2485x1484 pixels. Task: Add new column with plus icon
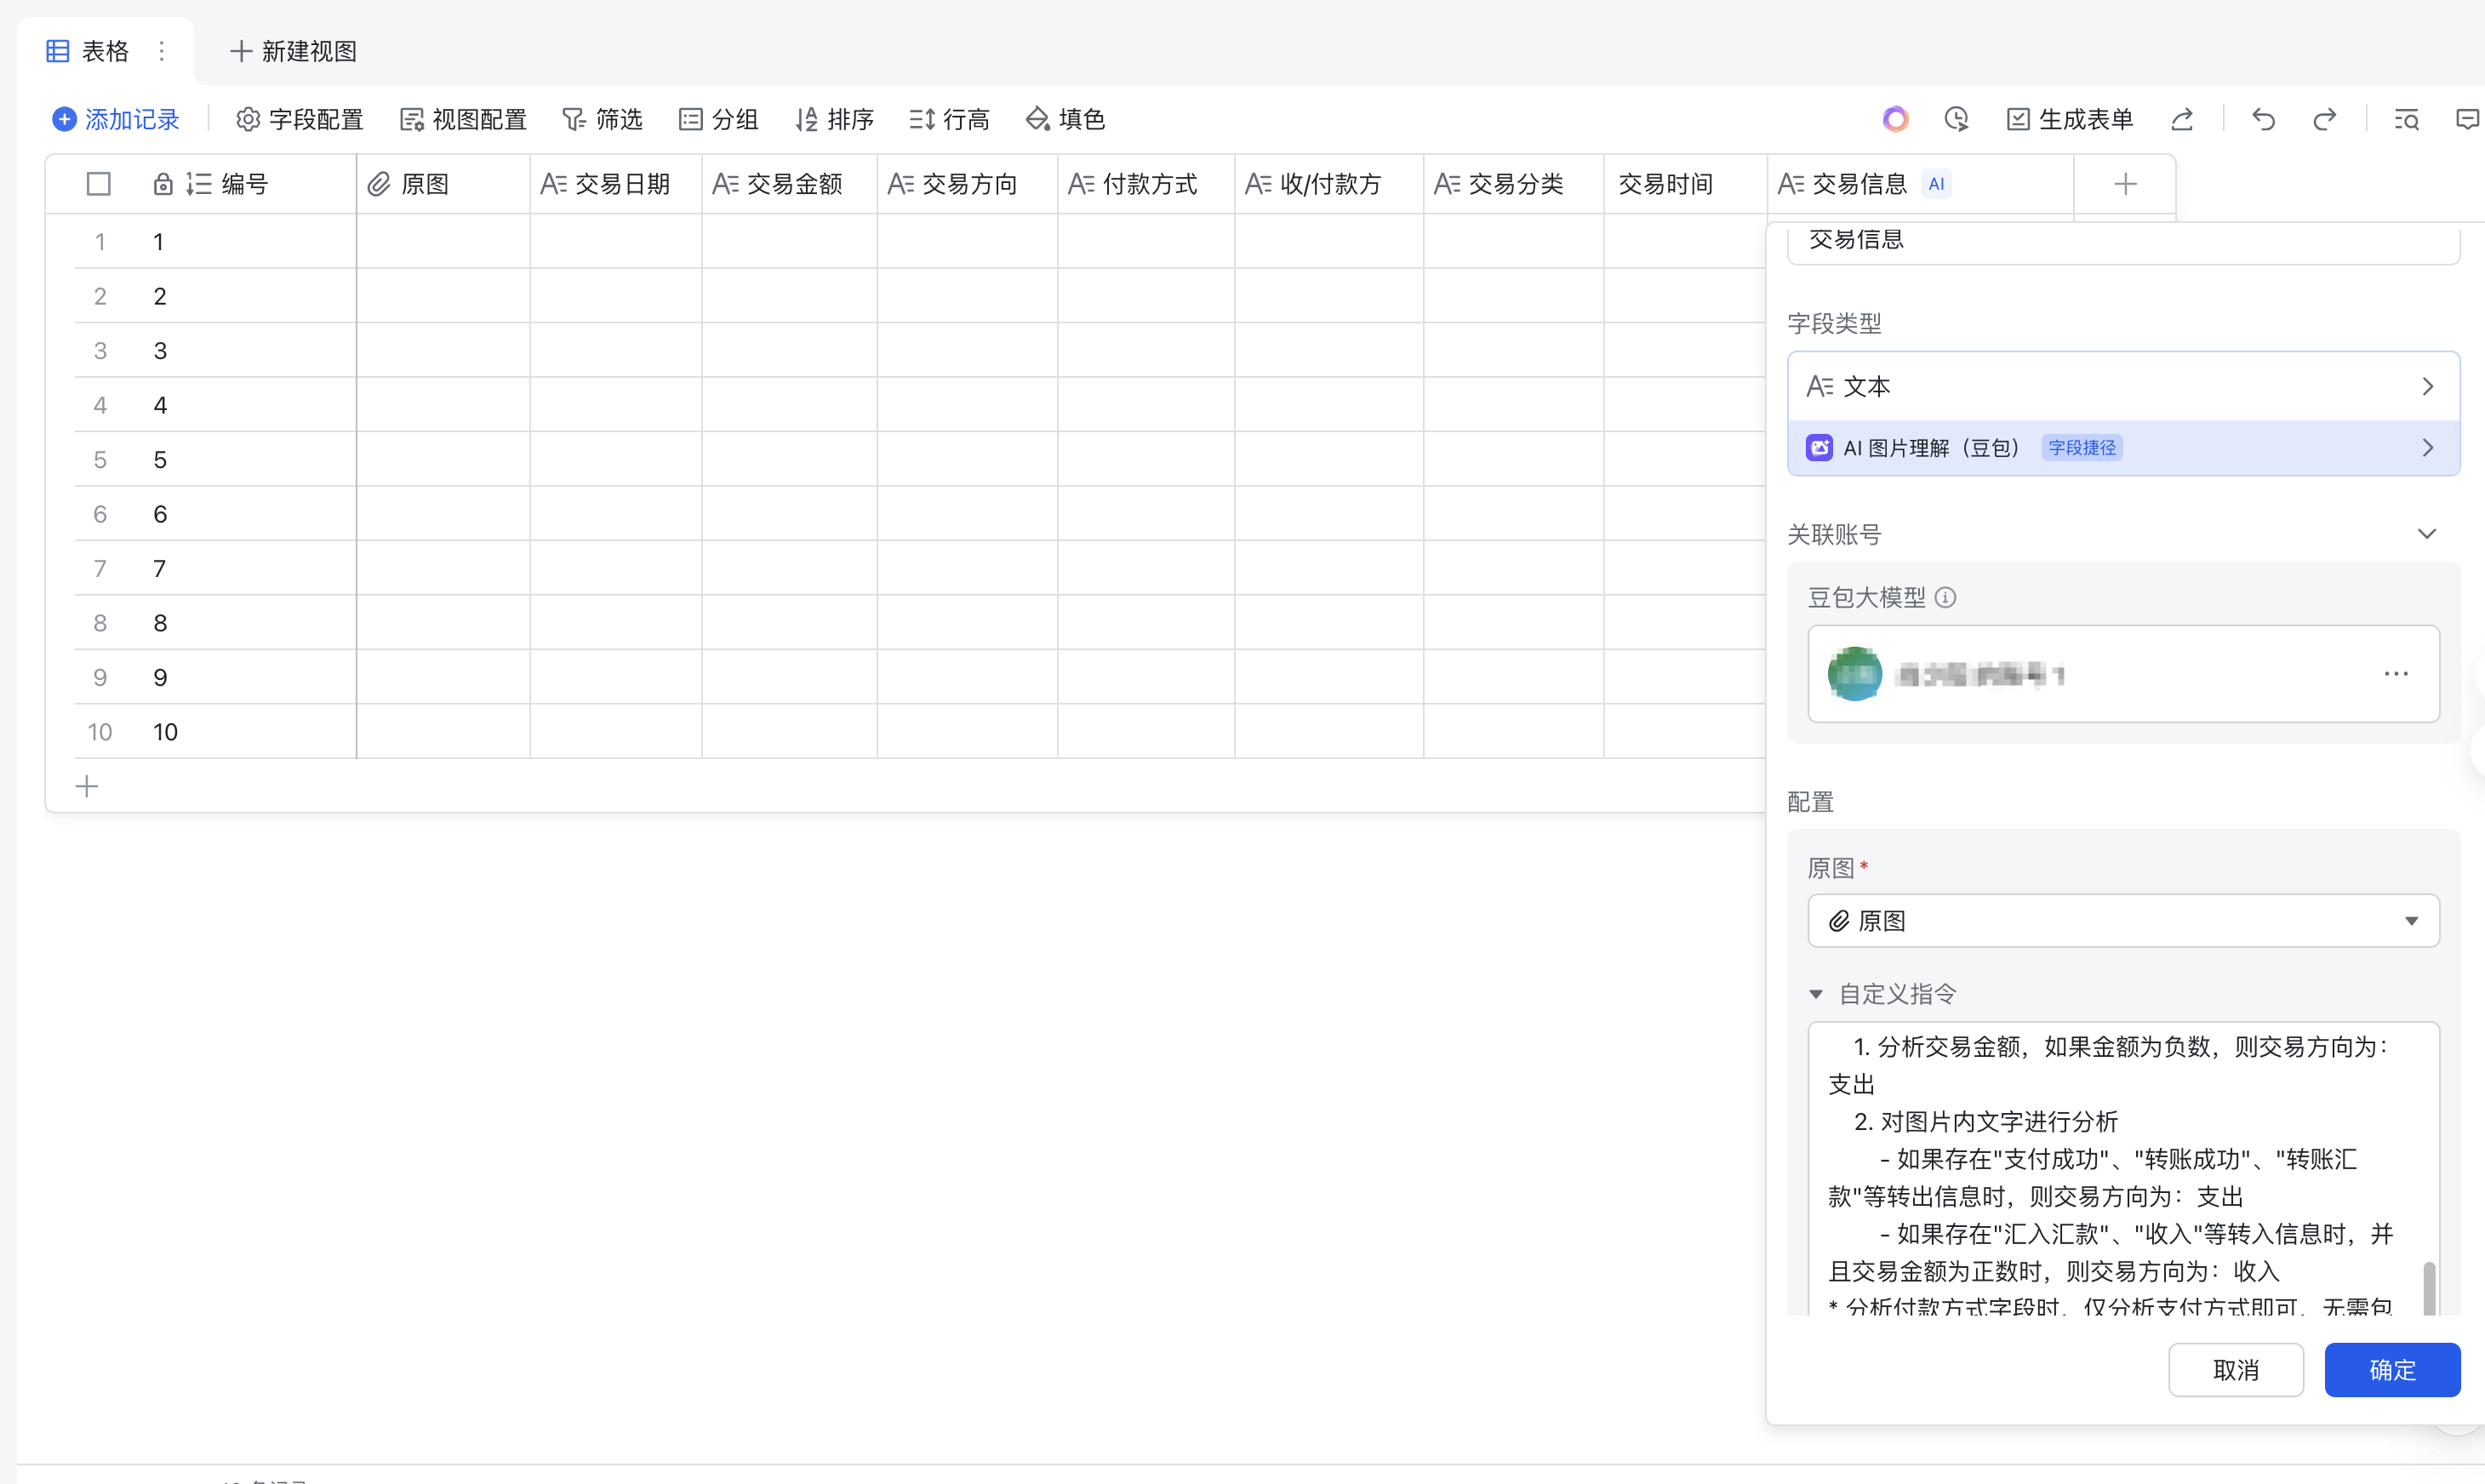(2125, 184)
